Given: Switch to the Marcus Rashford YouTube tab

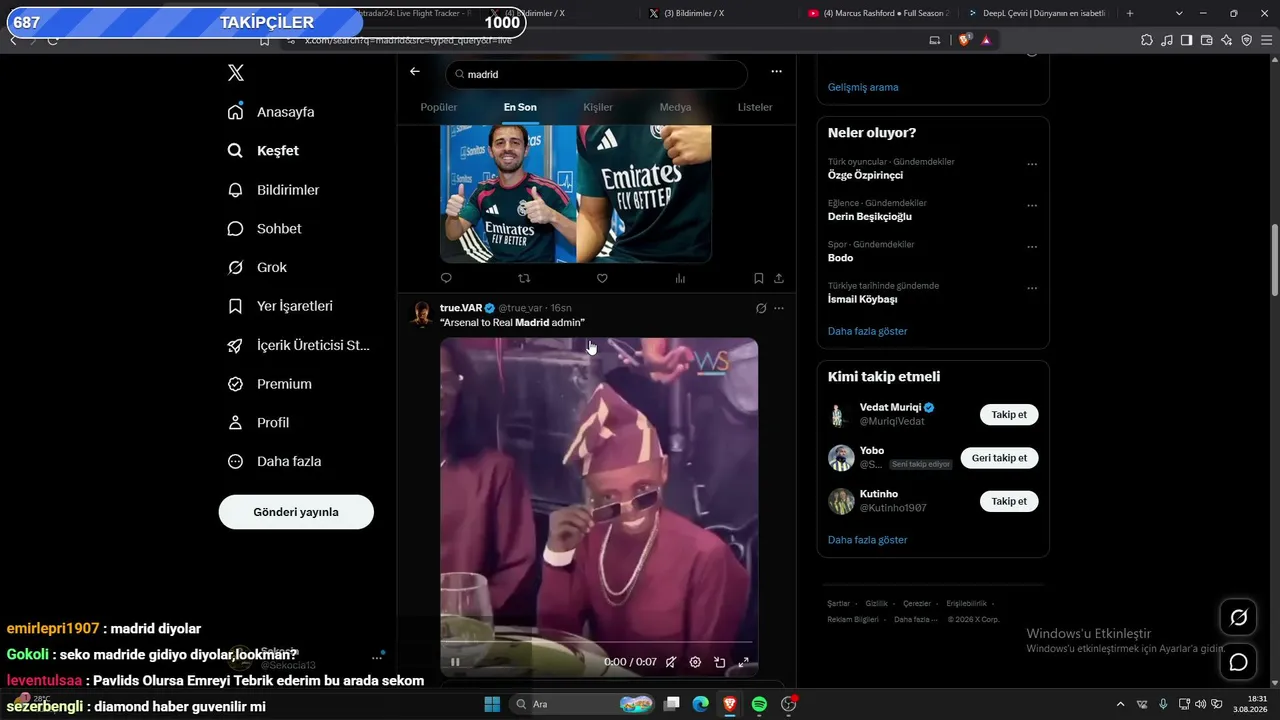Looking at the screenshot, I should tap(879, 13).
